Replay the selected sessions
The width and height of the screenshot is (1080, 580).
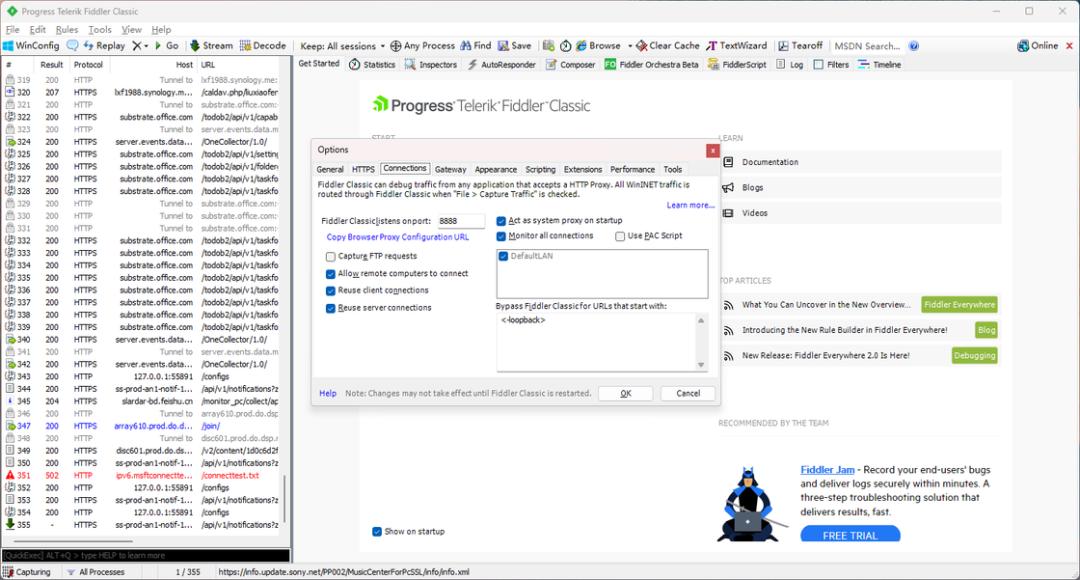pyautogui.click(x=104, y=45)
